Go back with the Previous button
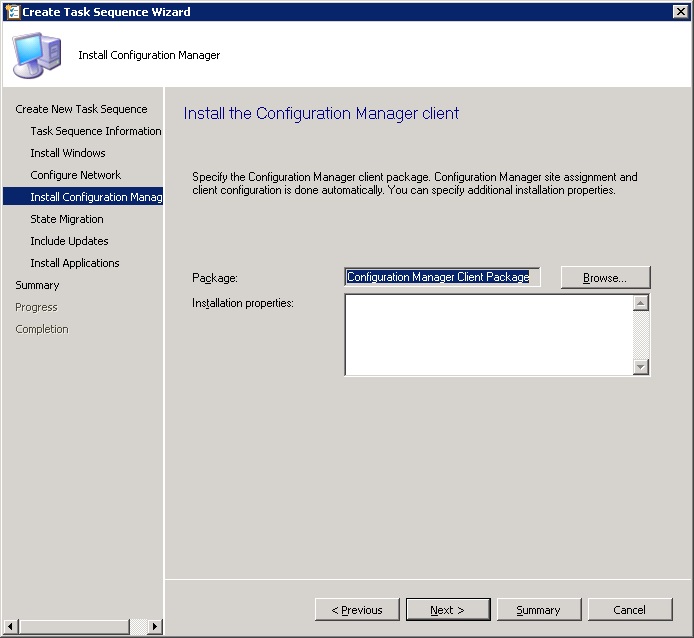 coord(355,610)
